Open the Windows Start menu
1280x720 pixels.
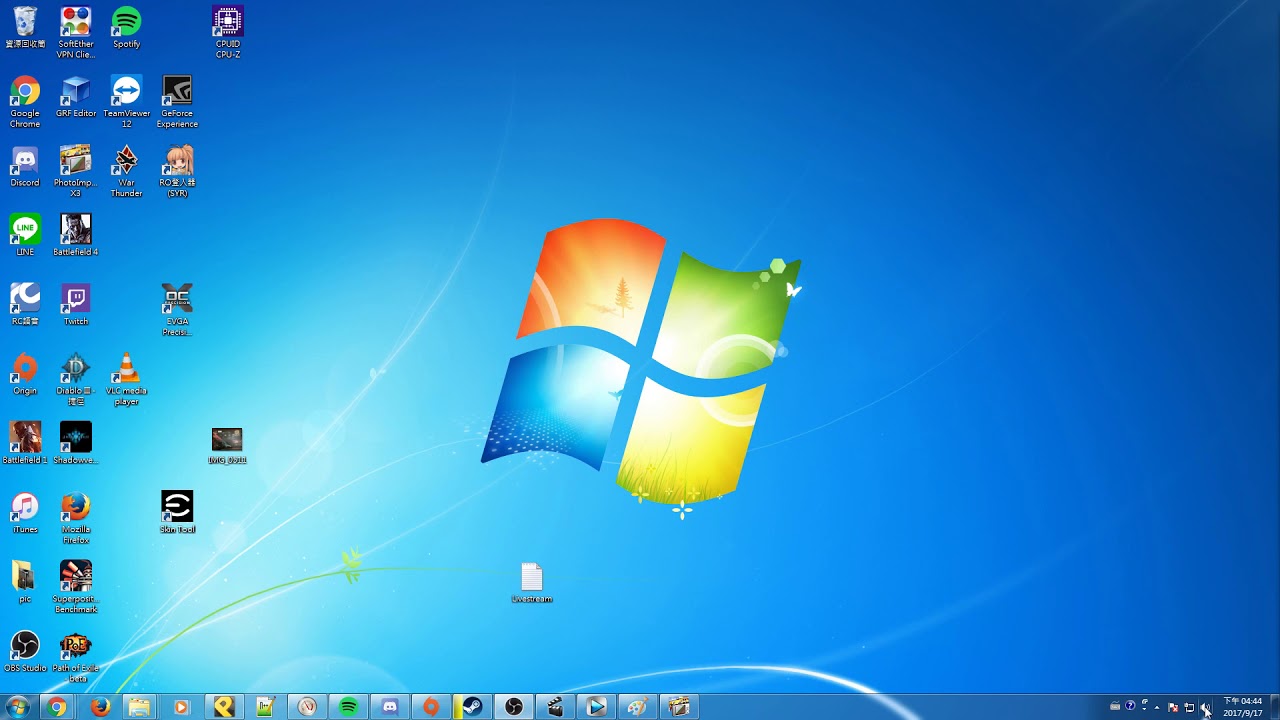[x=18, y=707]
